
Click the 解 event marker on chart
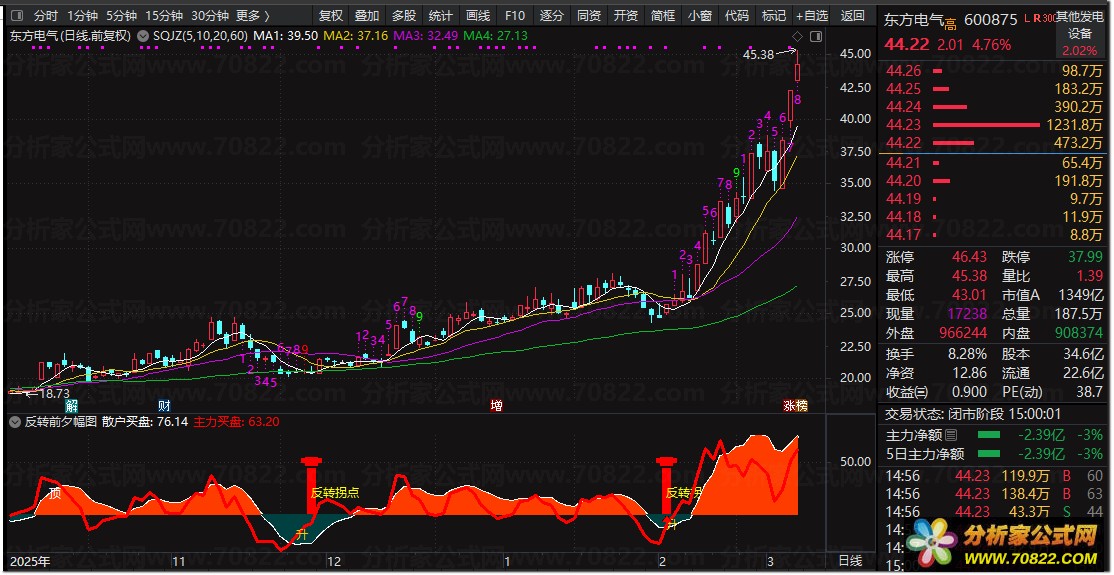72,406
